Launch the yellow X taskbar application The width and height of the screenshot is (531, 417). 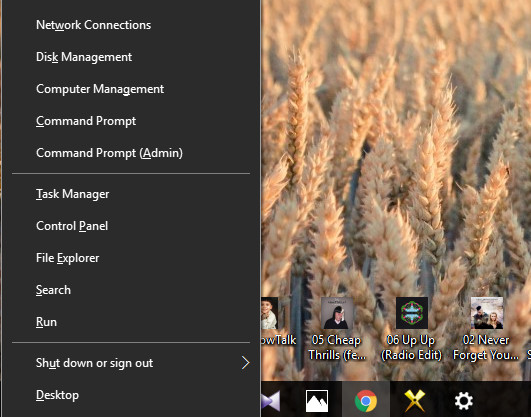click(x=415, y=400)
